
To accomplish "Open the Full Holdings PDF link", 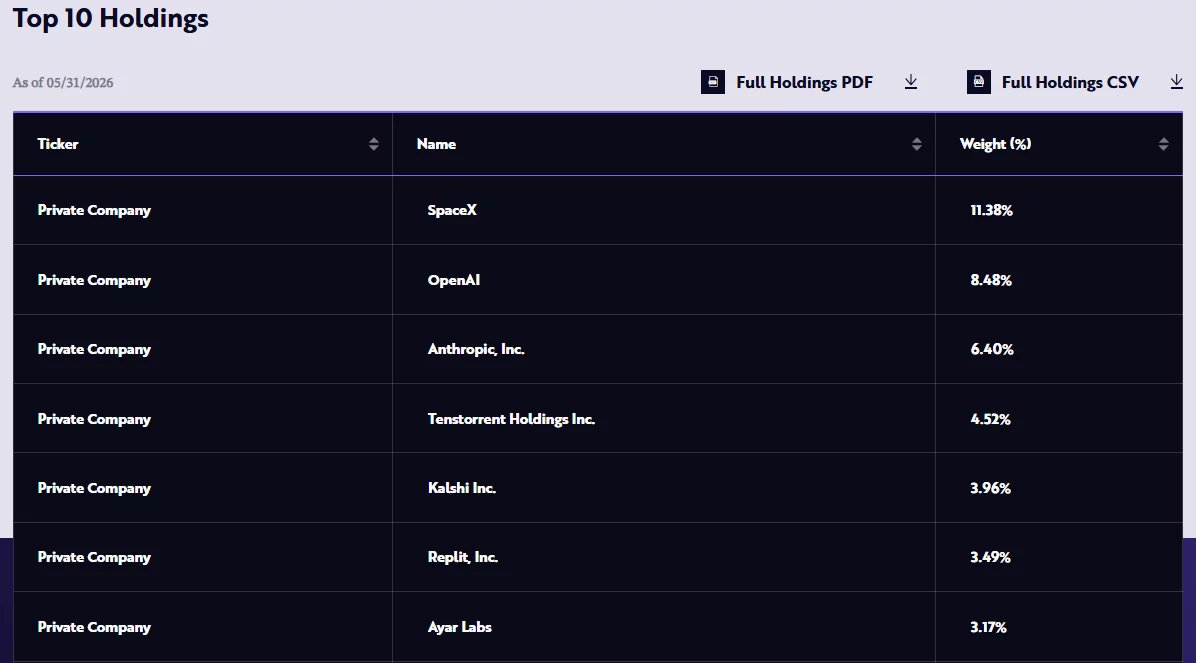I will 804,82.
